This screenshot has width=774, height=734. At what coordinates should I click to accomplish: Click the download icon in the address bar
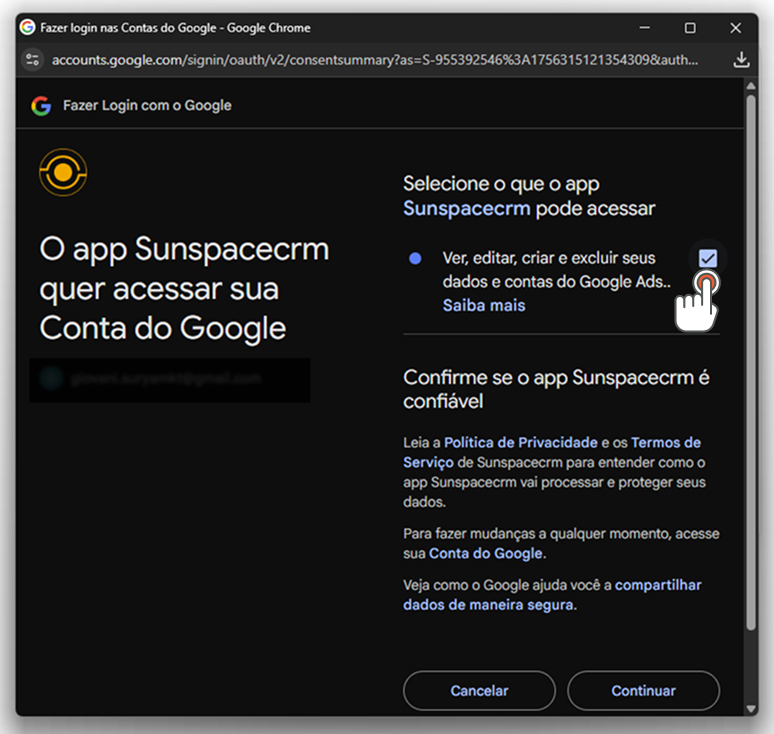pos(741,60)
